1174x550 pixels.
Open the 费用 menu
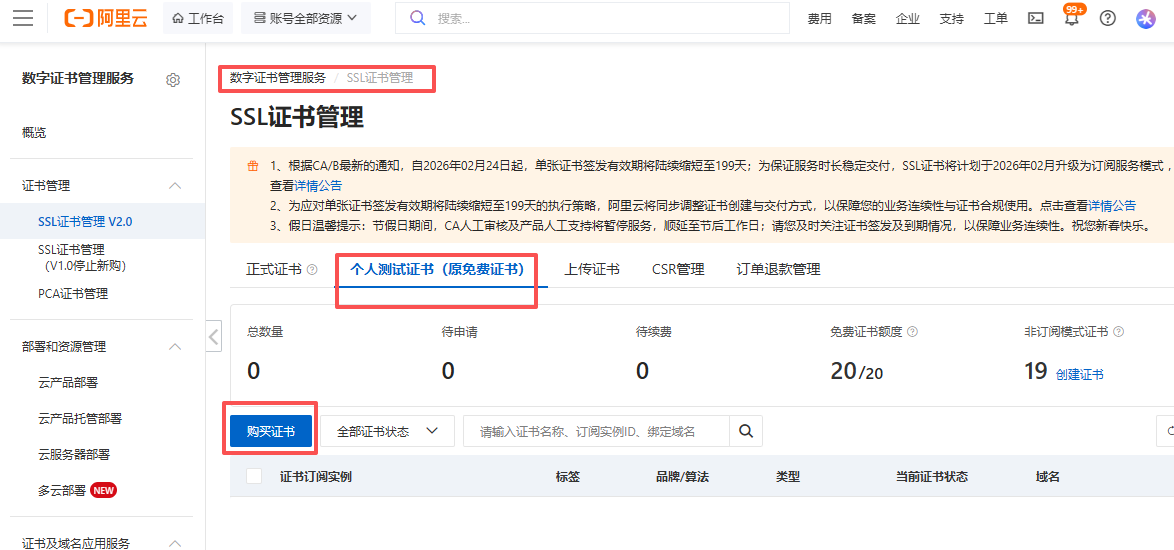point(819,19)
